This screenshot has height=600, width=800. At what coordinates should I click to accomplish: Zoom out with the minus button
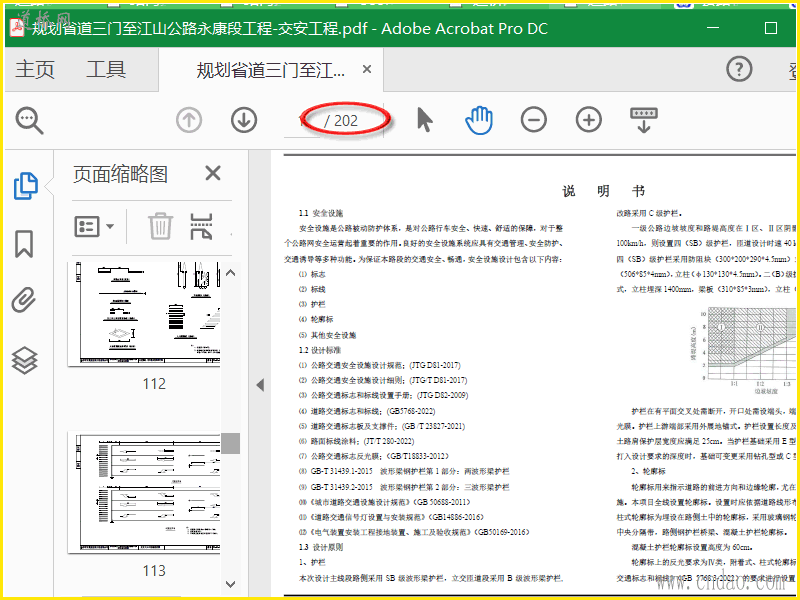pos(534,120)
